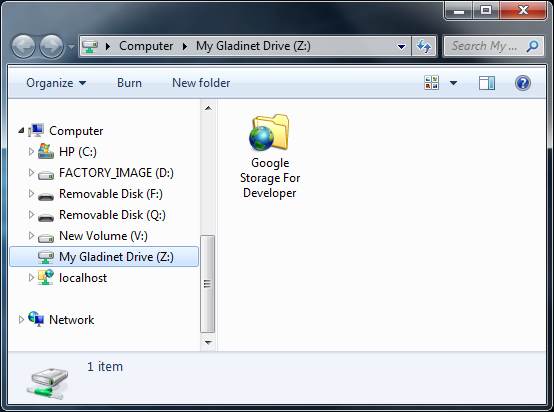Image resolution: width=554 pixels, height=412 pixels.
Task: Click the Removable Disk (F:) icon
Action: coord(46,196)
